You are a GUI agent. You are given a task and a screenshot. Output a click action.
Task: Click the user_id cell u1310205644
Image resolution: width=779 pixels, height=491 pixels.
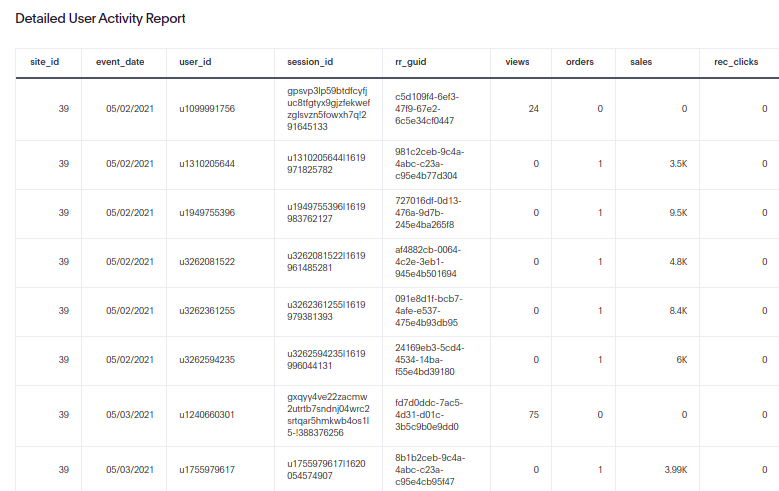[x=206, y=163]
